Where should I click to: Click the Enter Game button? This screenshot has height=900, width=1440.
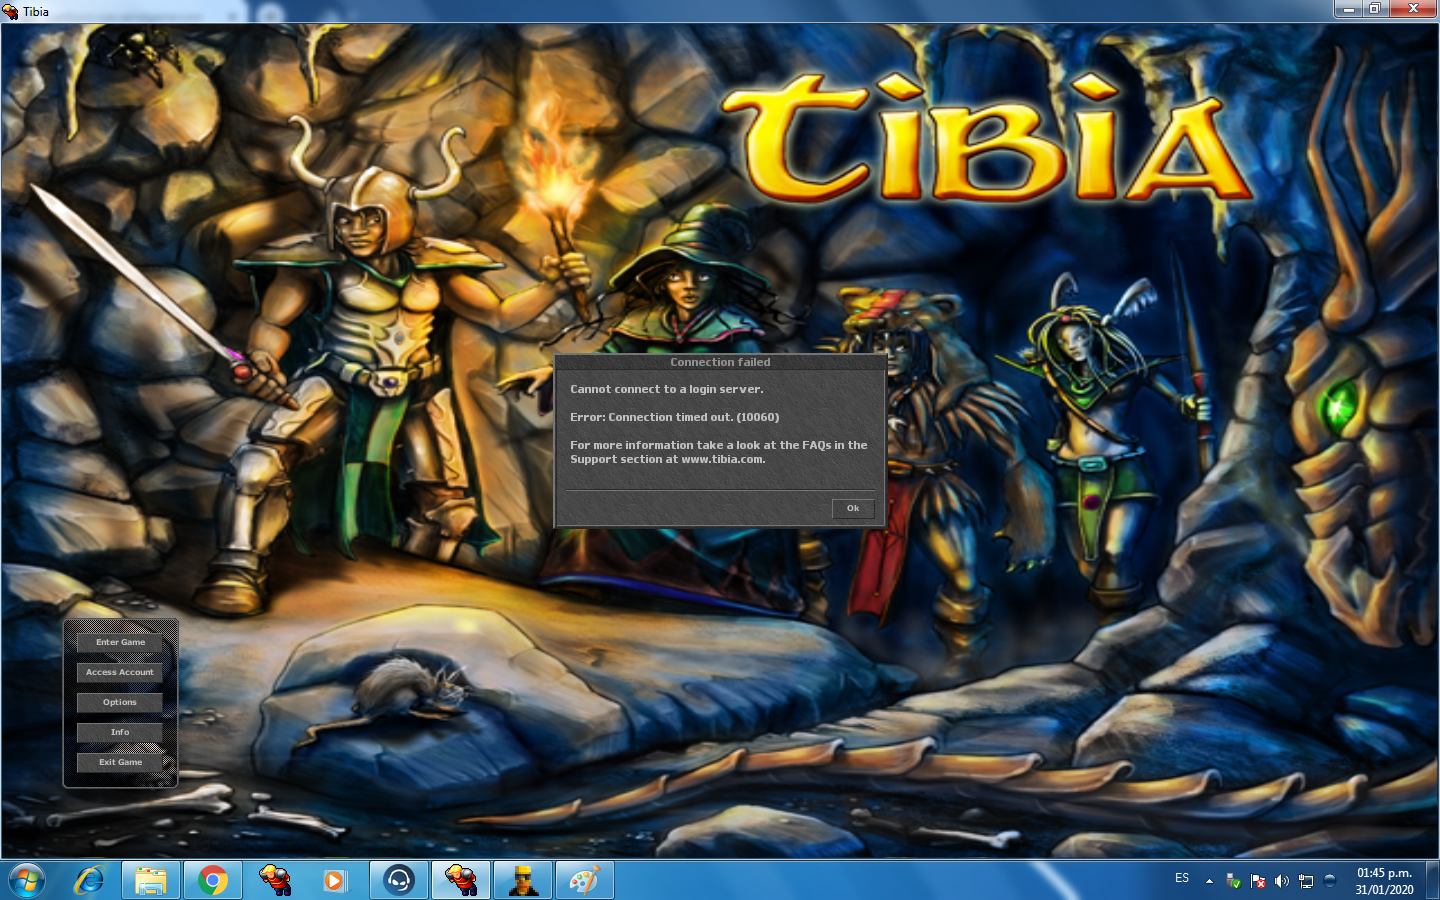pos(120,643)
